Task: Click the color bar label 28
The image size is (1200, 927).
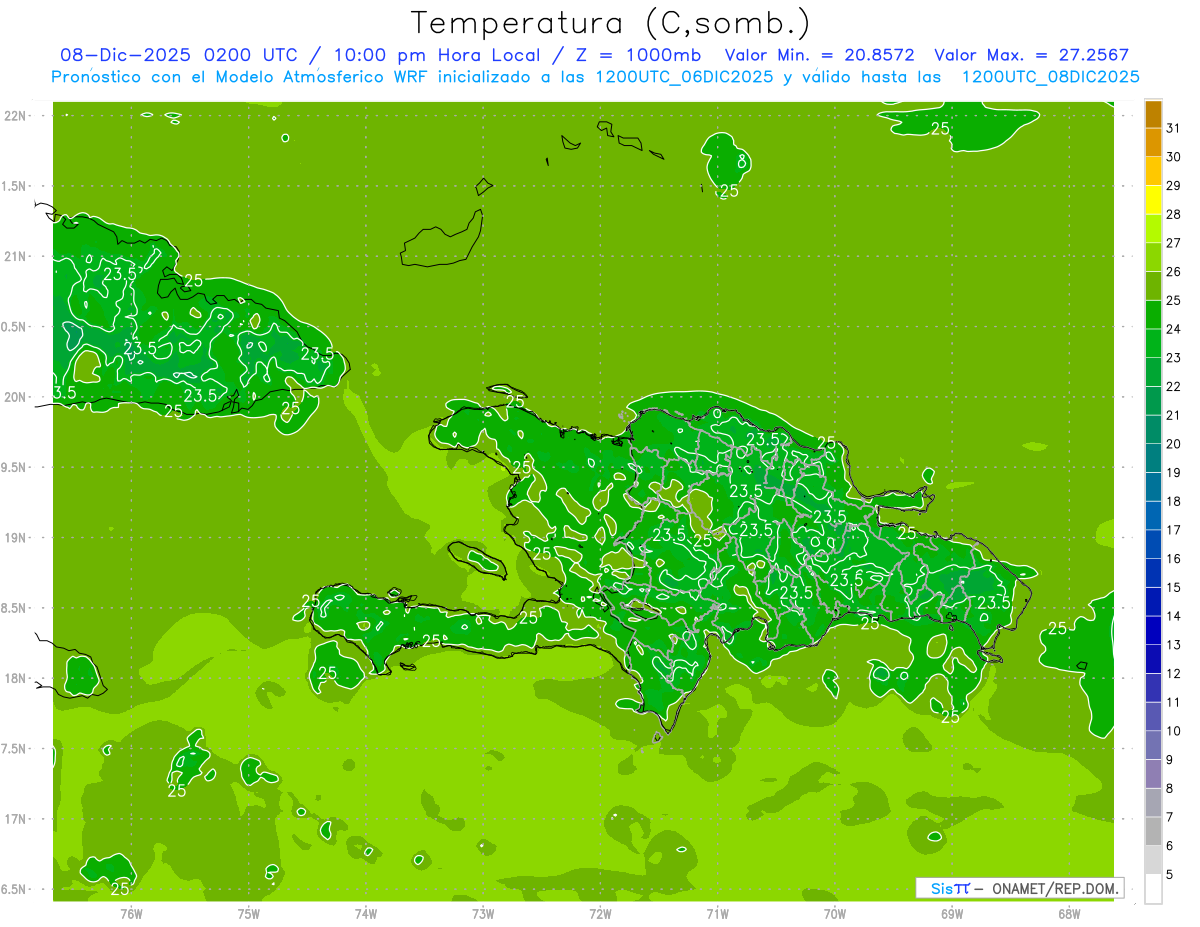Action: pyautogui.click(x=1174, y=215)
